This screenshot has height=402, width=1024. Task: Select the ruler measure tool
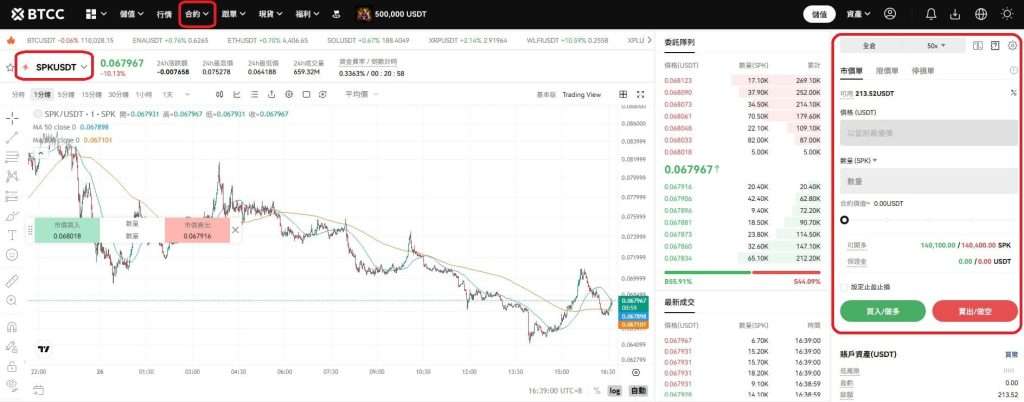[12, 281]
